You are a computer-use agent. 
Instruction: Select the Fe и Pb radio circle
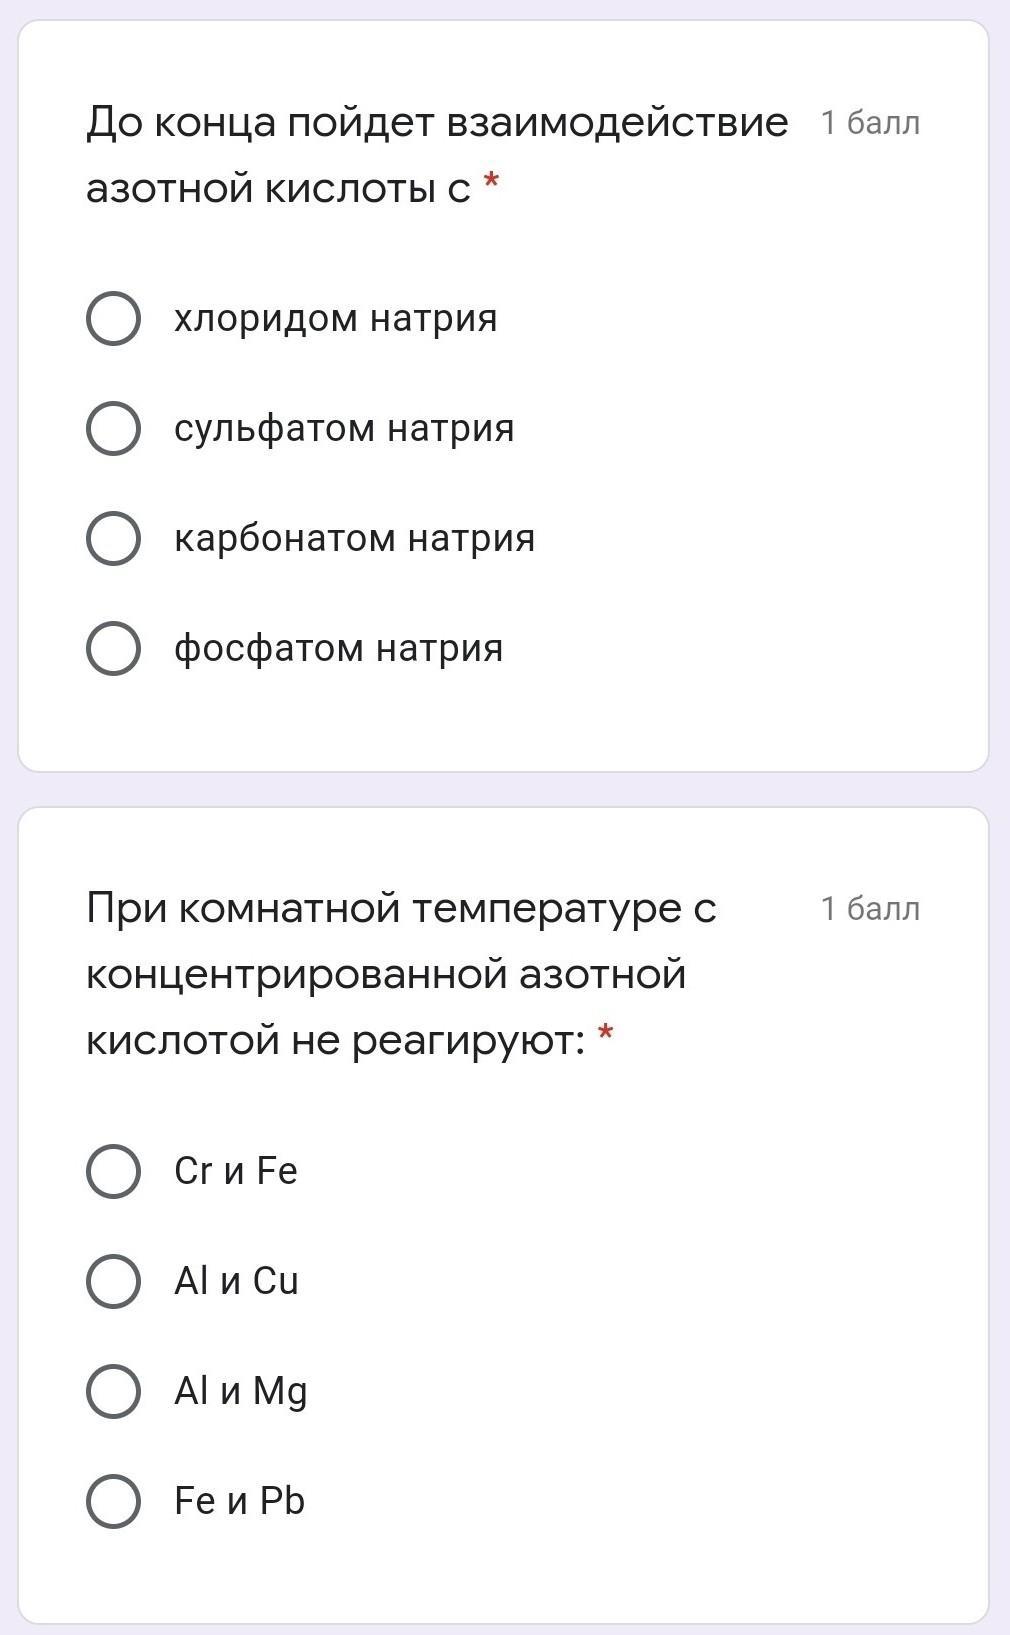[113, 1502]
